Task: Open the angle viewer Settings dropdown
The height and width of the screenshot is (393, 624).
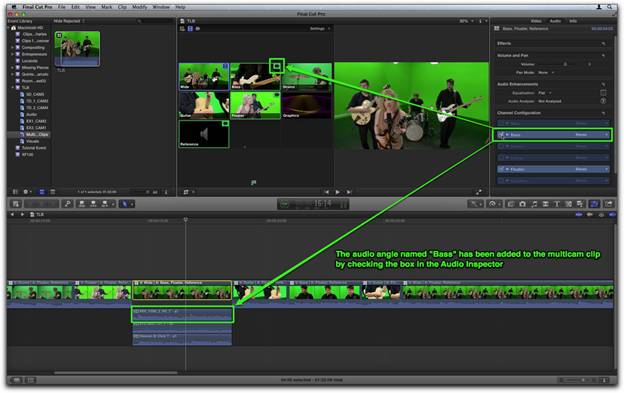Action: [x=320, y=29]
